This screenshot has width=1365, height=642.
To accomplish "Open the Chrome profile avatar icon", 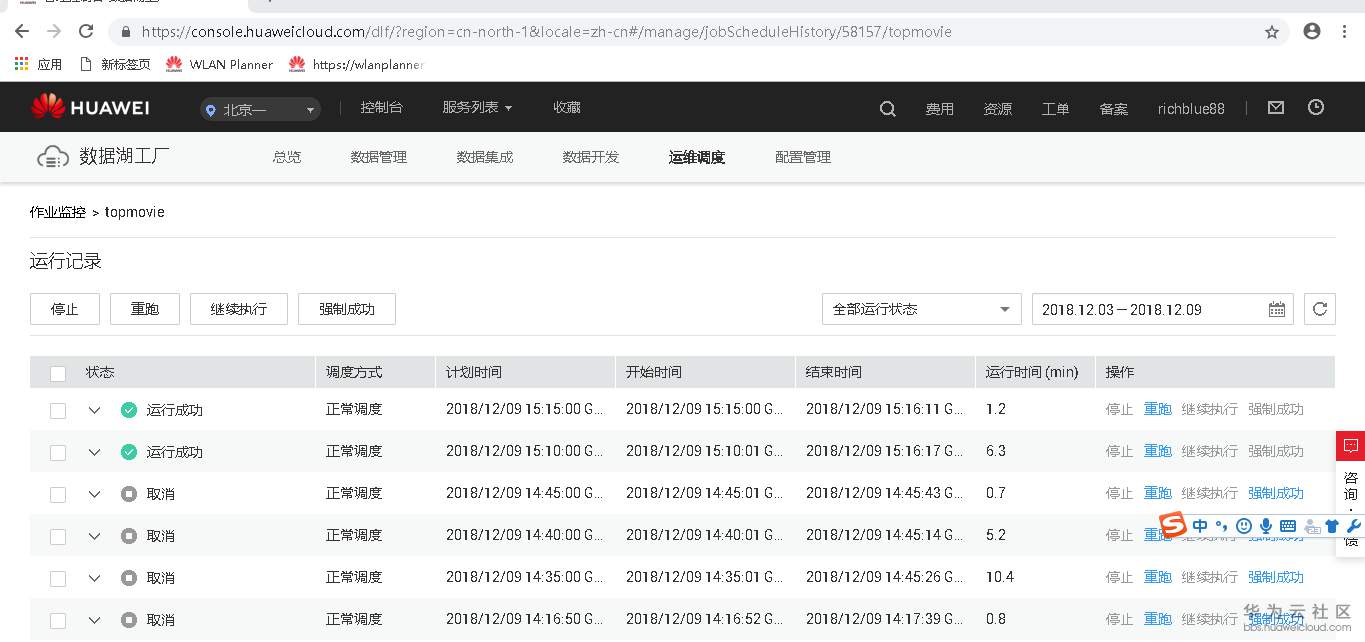I will pos(1312,32).
